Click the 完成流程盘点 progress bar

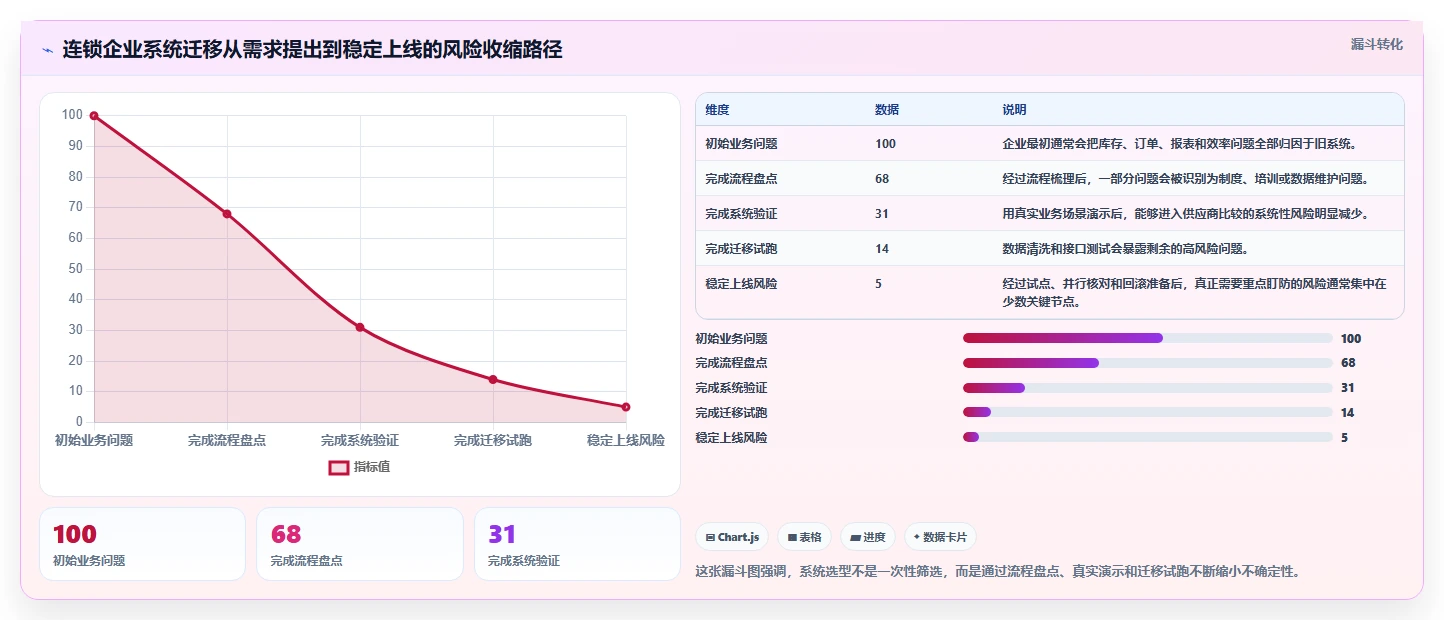click(1148, 363)
